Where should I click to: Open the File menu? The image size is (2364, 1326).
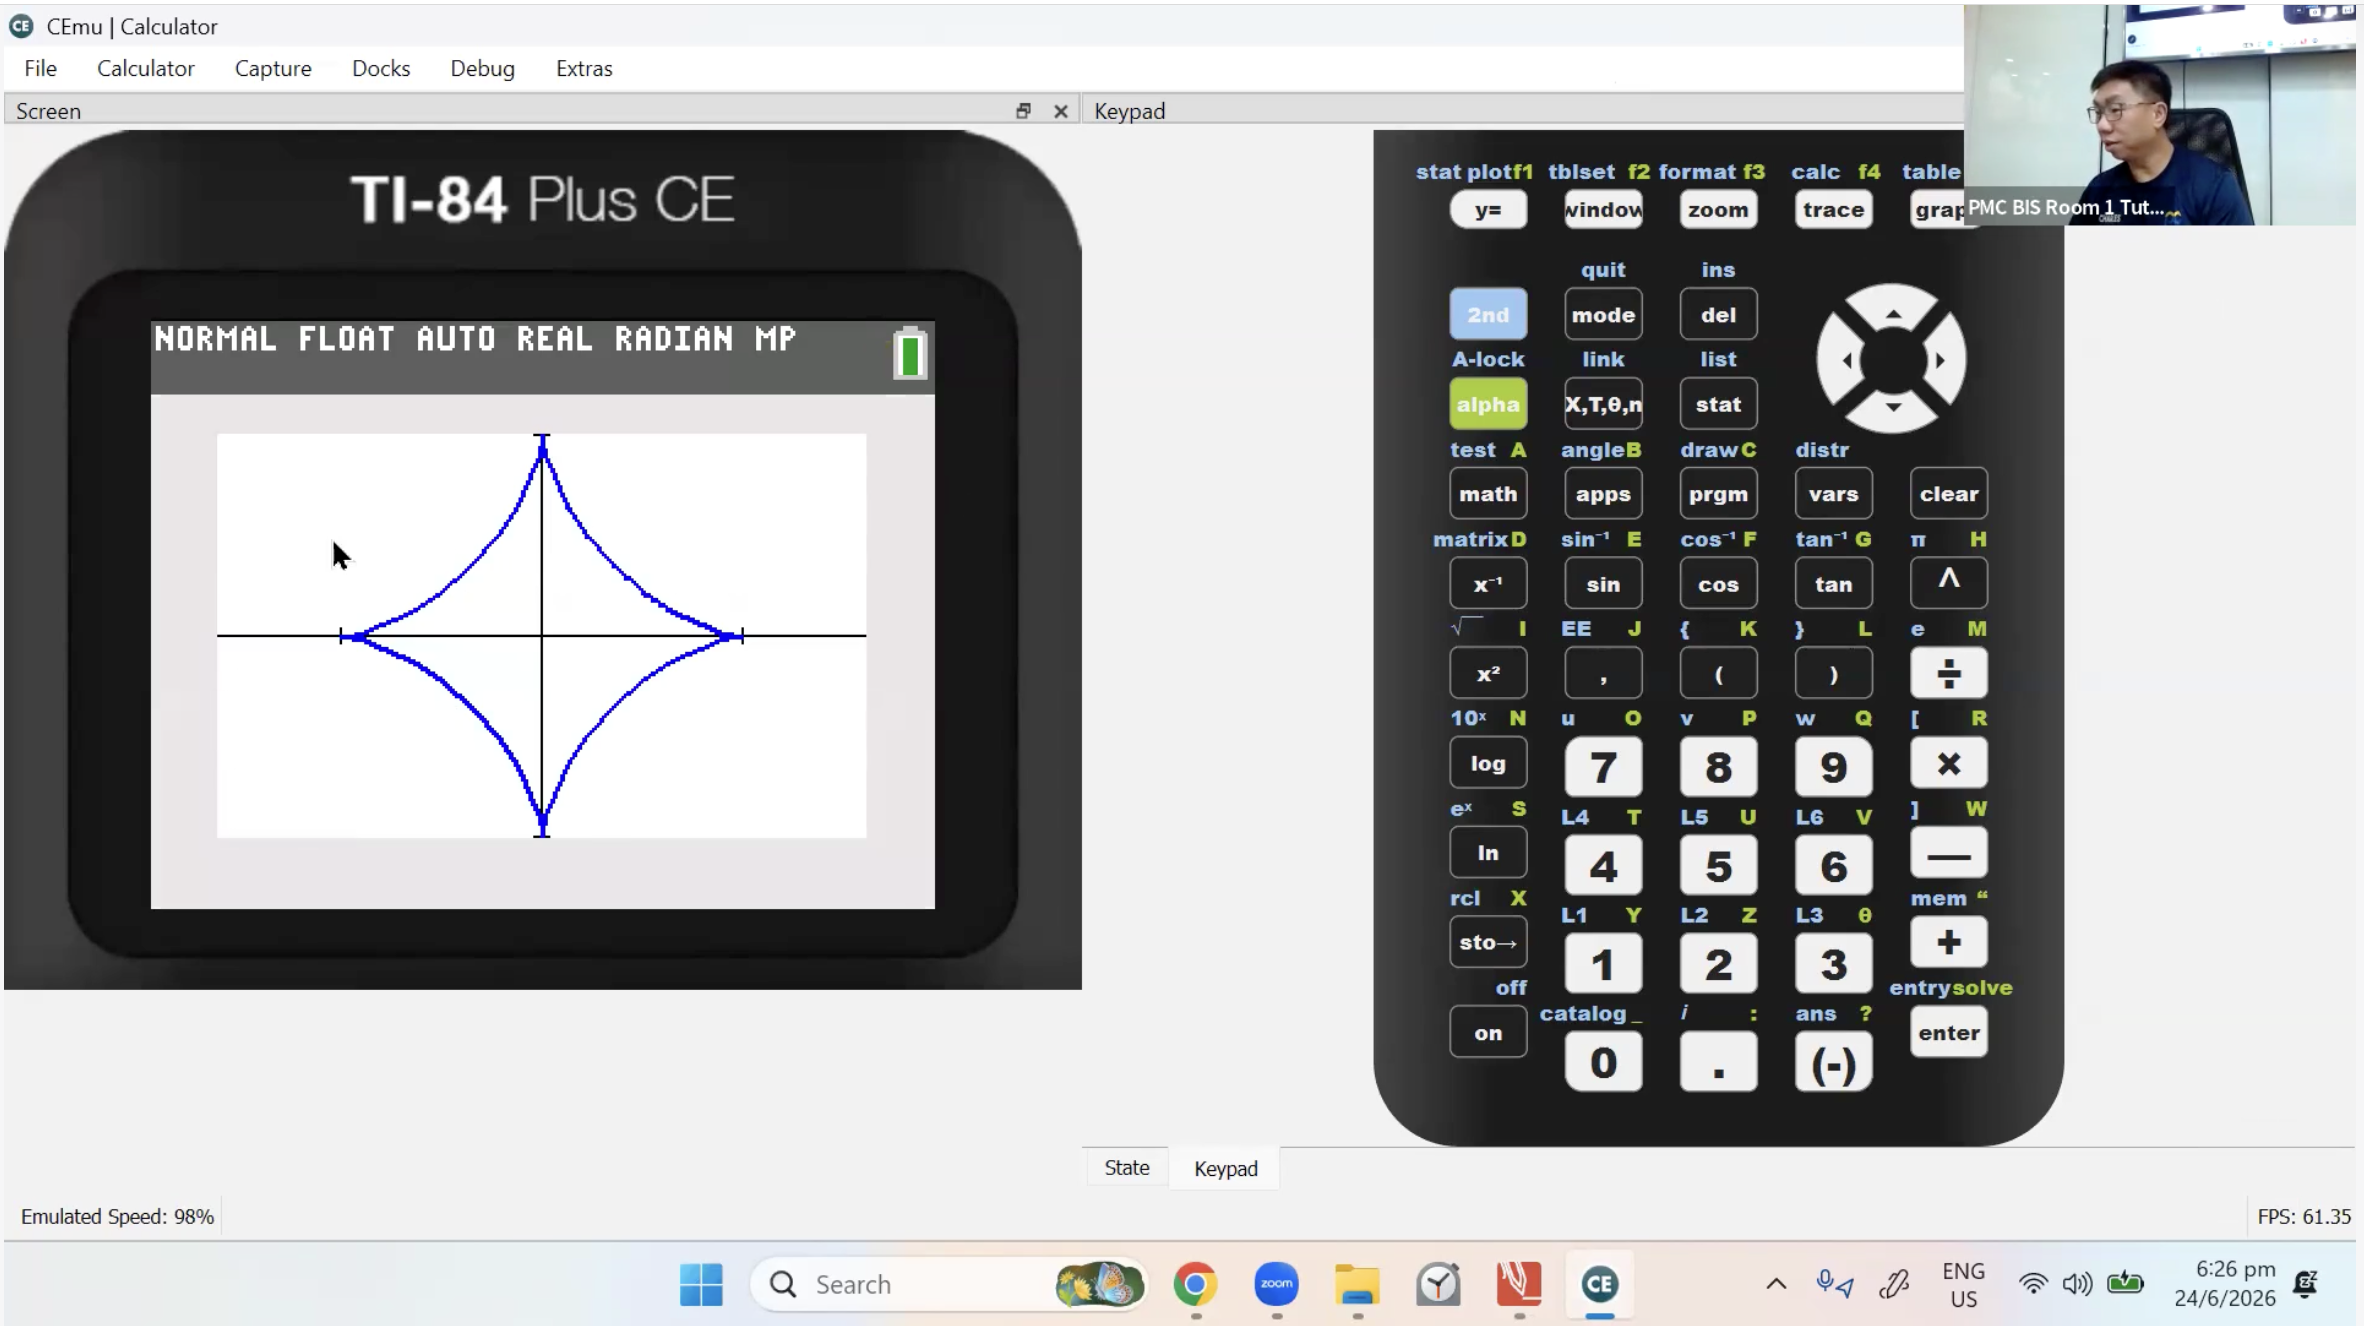(x=40, y=68)
